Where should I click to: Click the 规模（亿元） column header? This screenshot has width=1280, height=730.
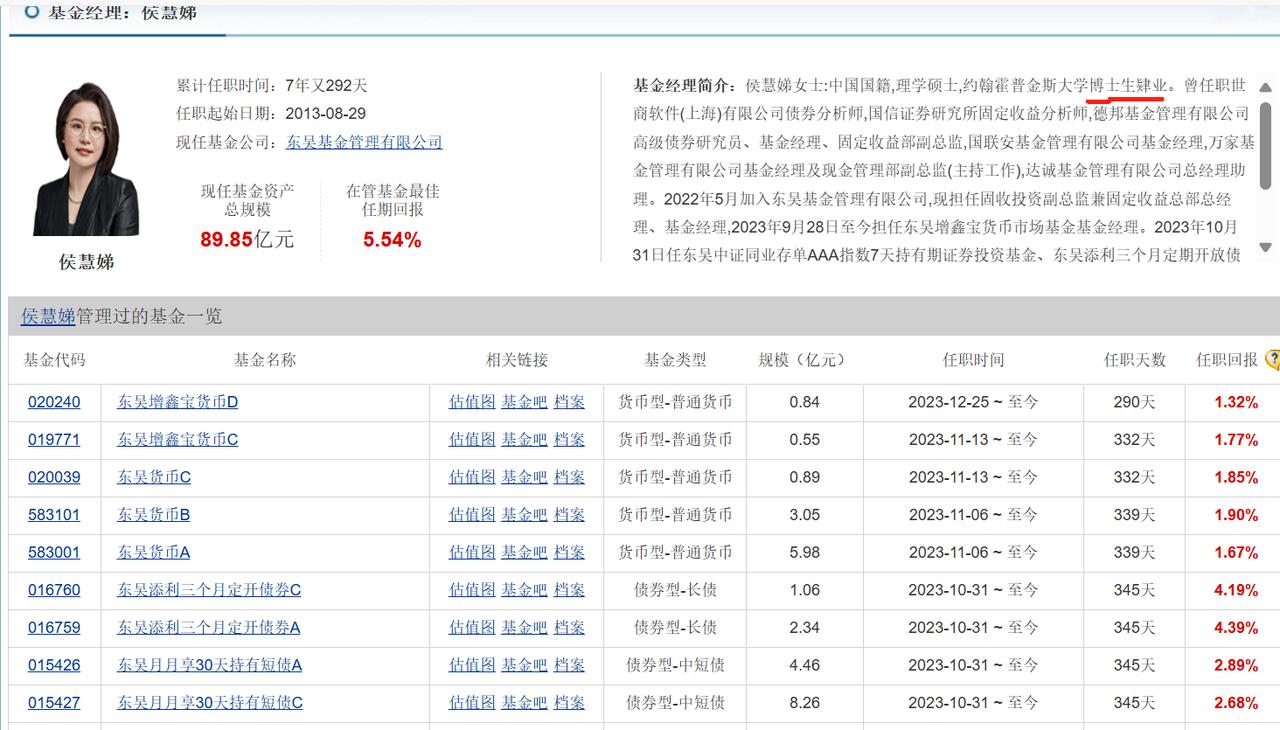pyautogui.click(x=803, y=360)
